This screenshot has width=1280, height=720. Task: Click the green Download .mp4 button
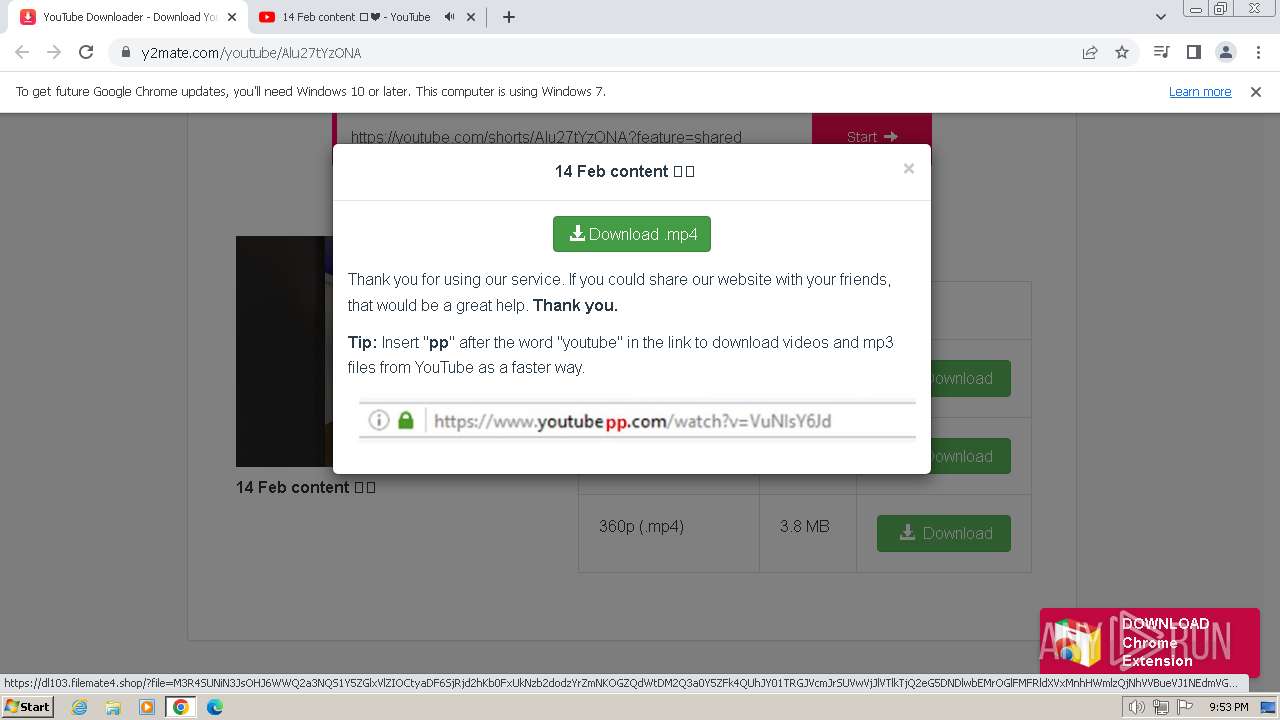point(631,234)
